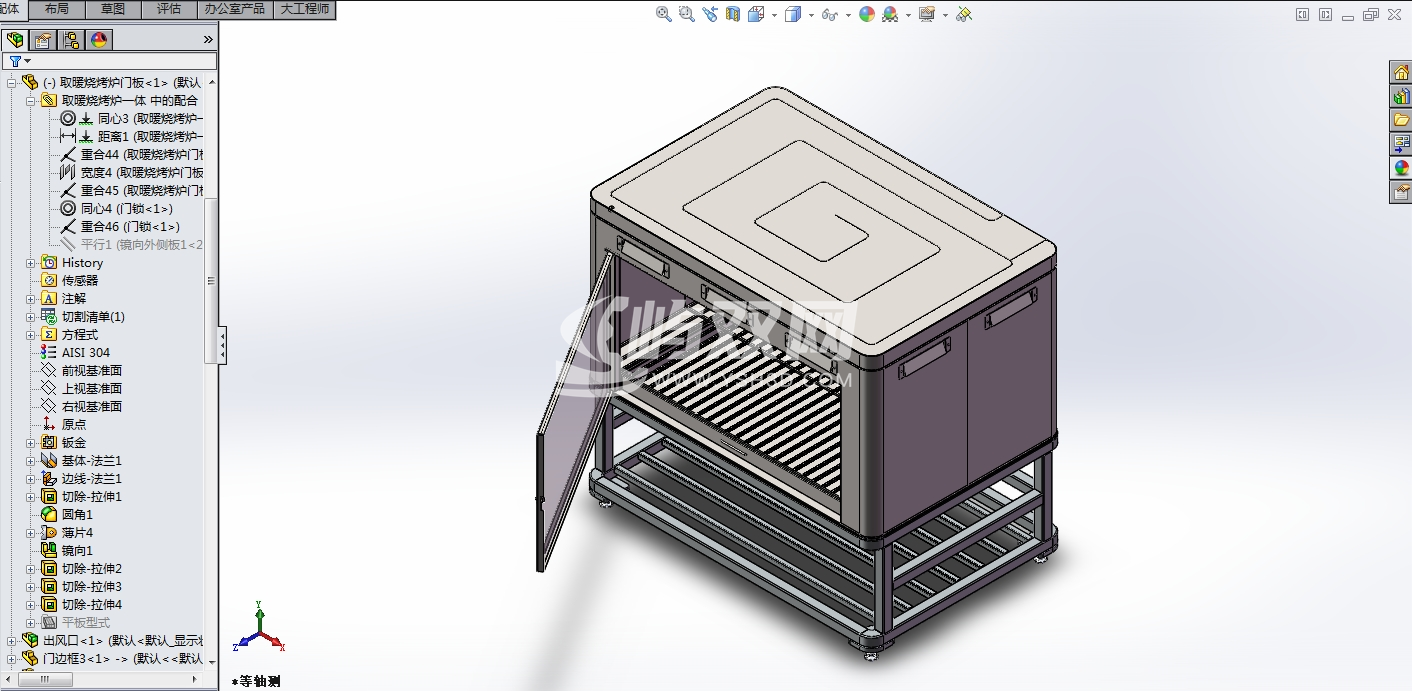1412x691 pixels.
Task: Select the 前视基准面 plane
Action: [82, 371]
